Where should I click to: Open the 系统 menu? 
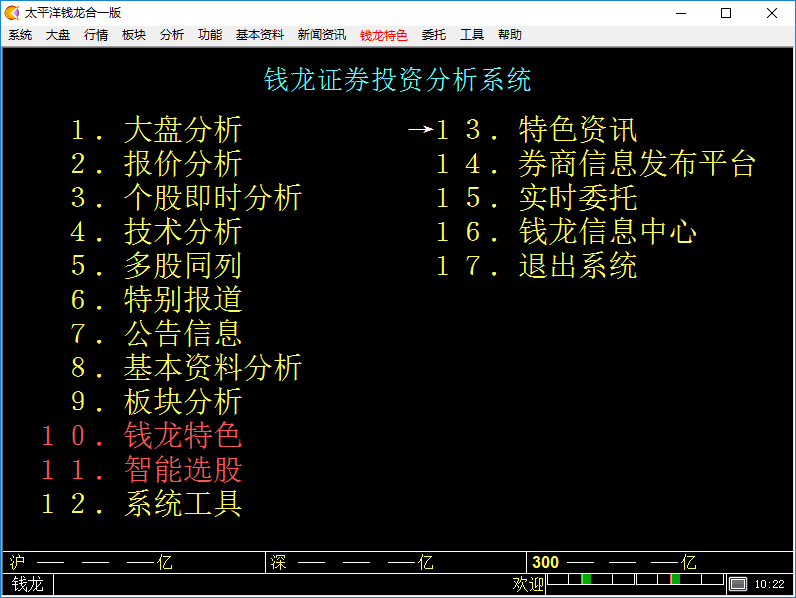click(20, 35)
